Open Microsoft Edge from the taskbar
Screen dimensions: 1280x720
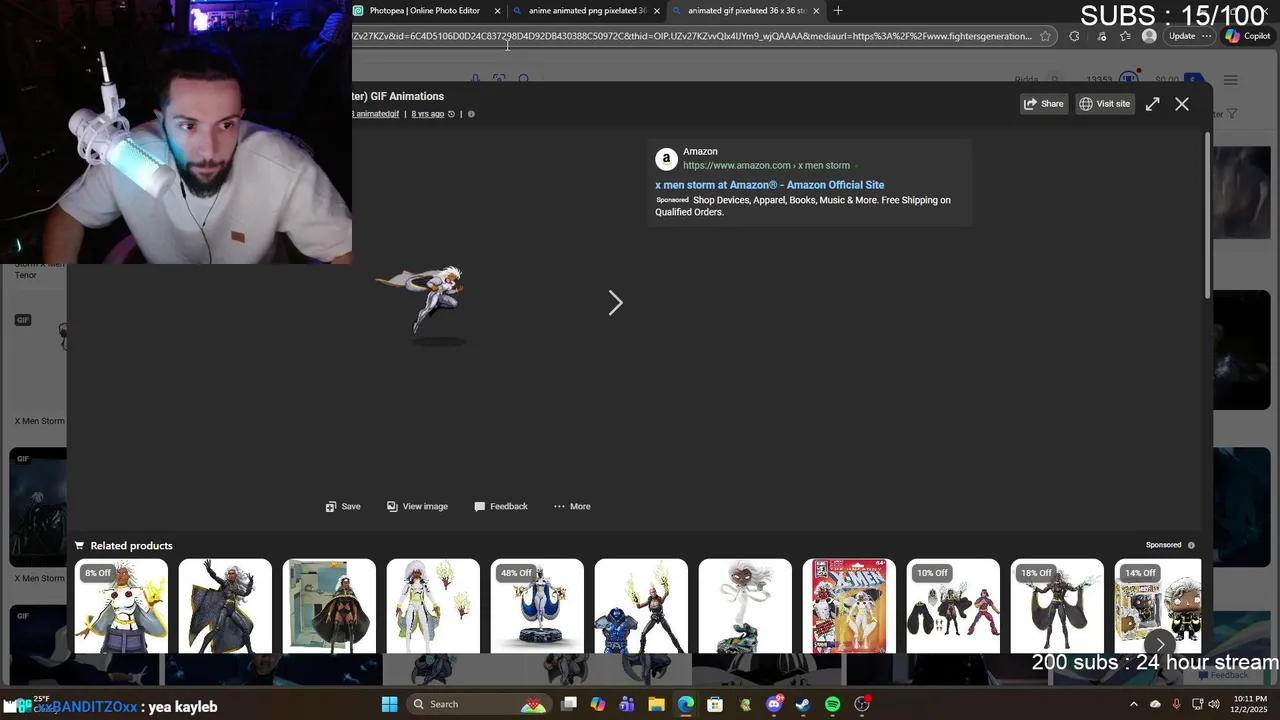[x=686, y=704]
